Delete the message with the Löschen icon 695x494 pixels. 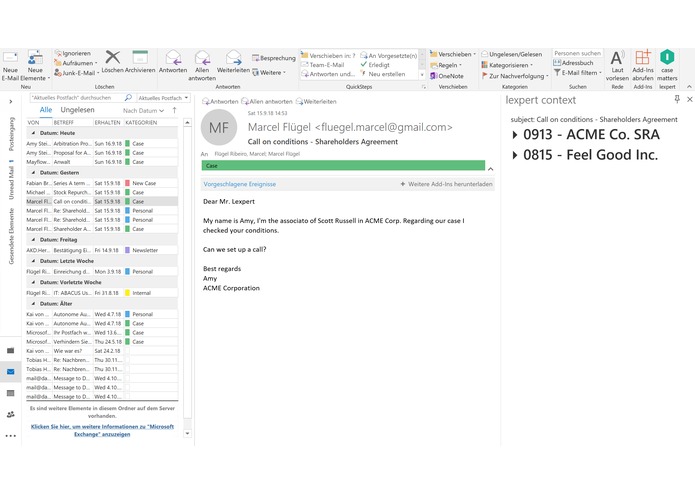tap(113, 57)
